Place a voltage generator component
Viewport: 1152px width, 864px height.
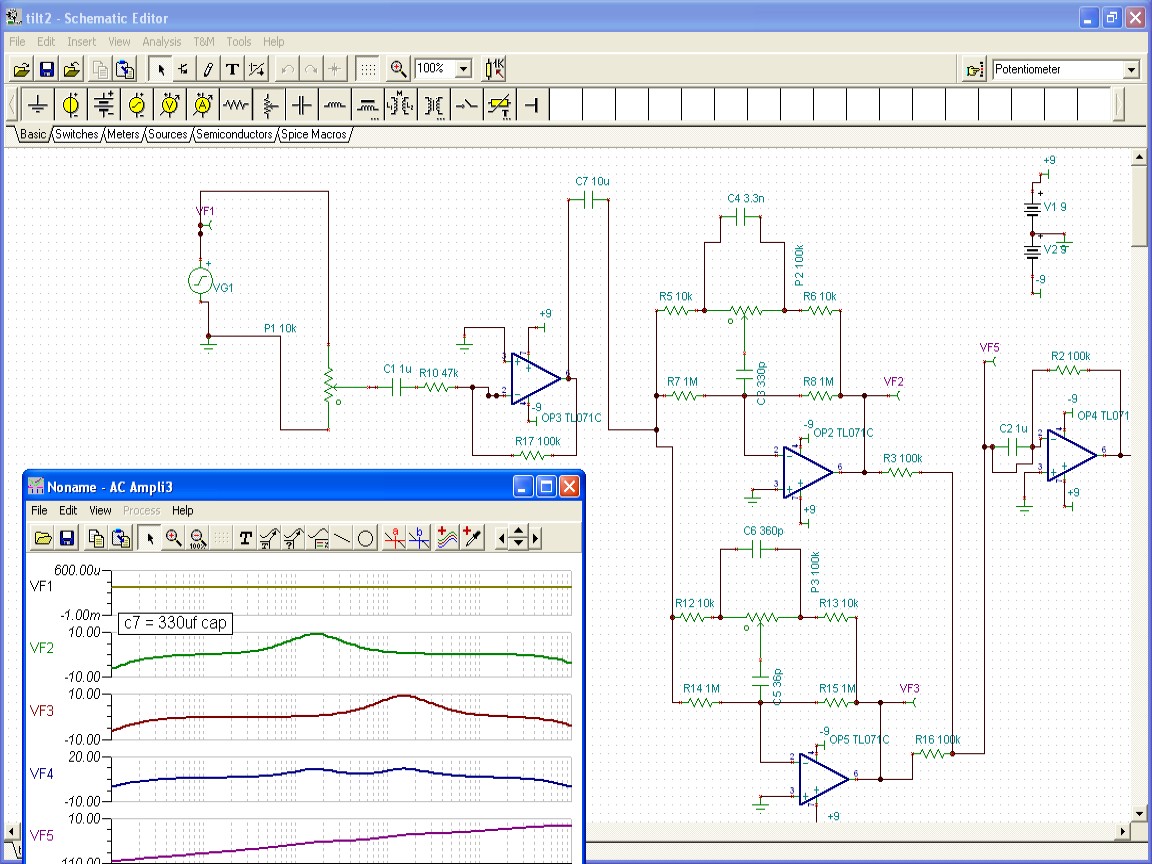137,105
